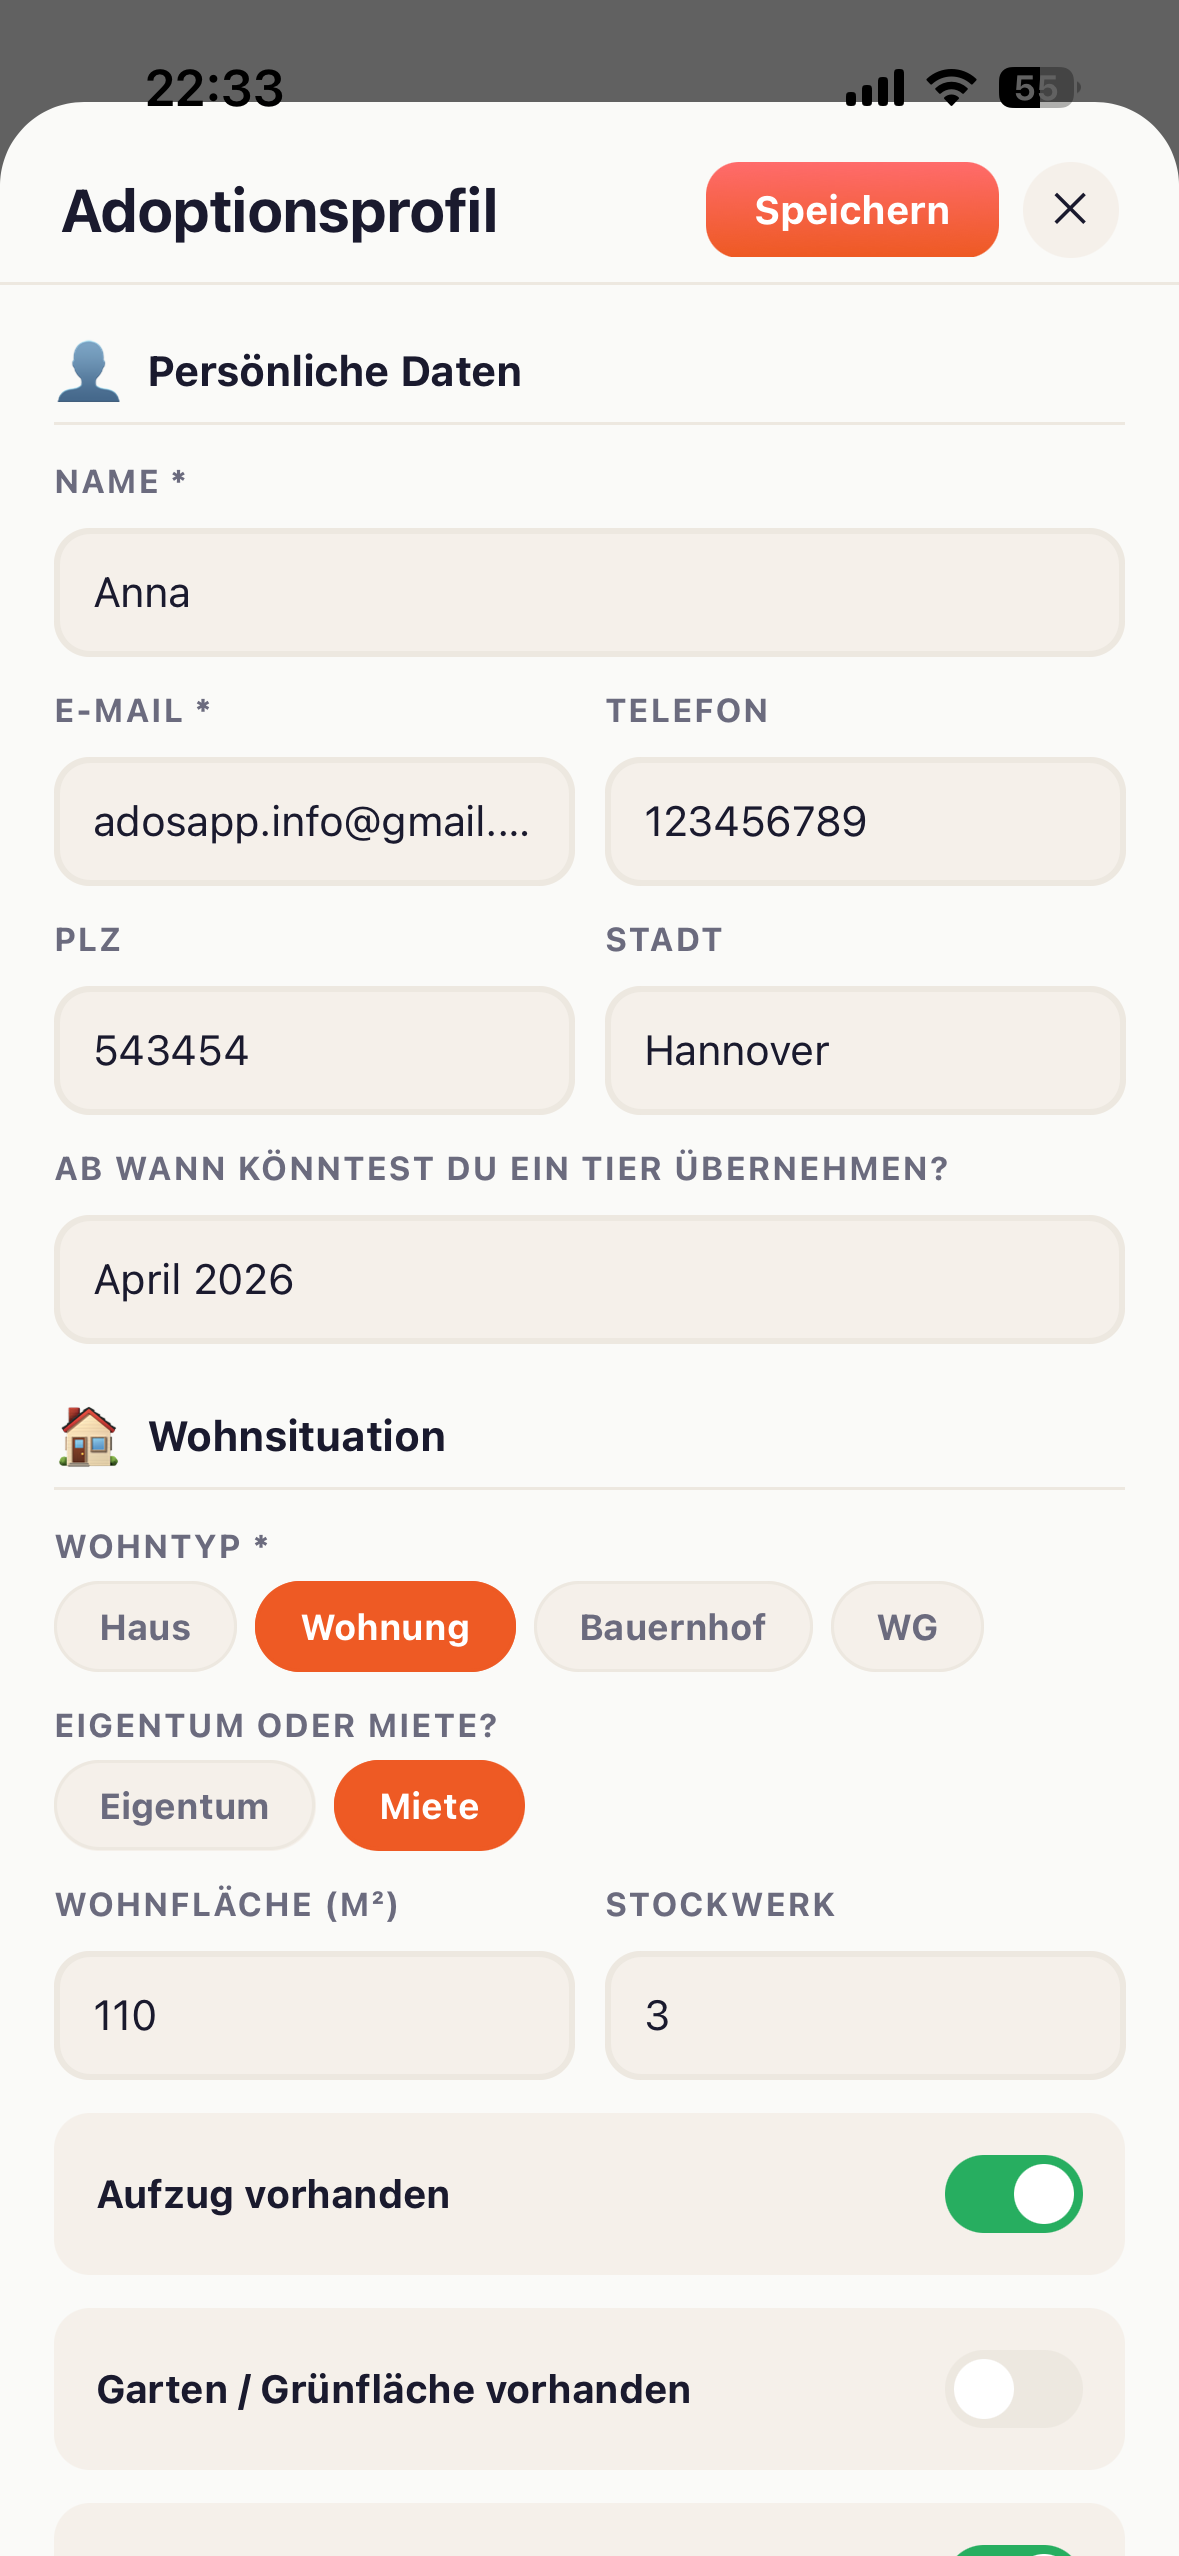Select Haus as Wohntyp
Image resolution: width=1179 pixels, height=2556 pixels.
point(145,1627)
